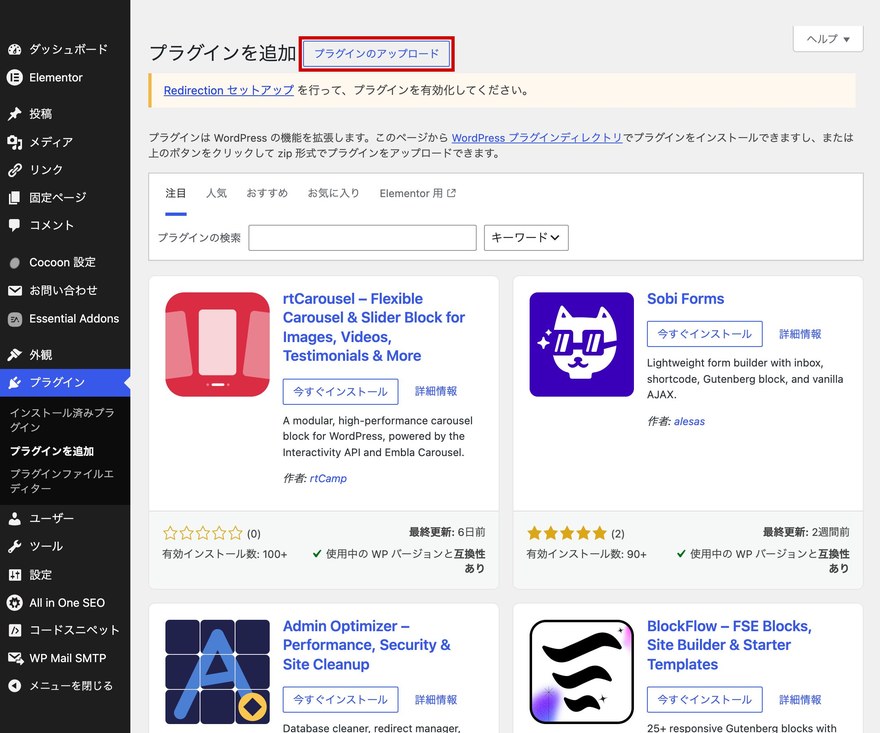Open the ヘルプ dropdown
Viewport: 880px width, 733px height.
click(828, 39)
